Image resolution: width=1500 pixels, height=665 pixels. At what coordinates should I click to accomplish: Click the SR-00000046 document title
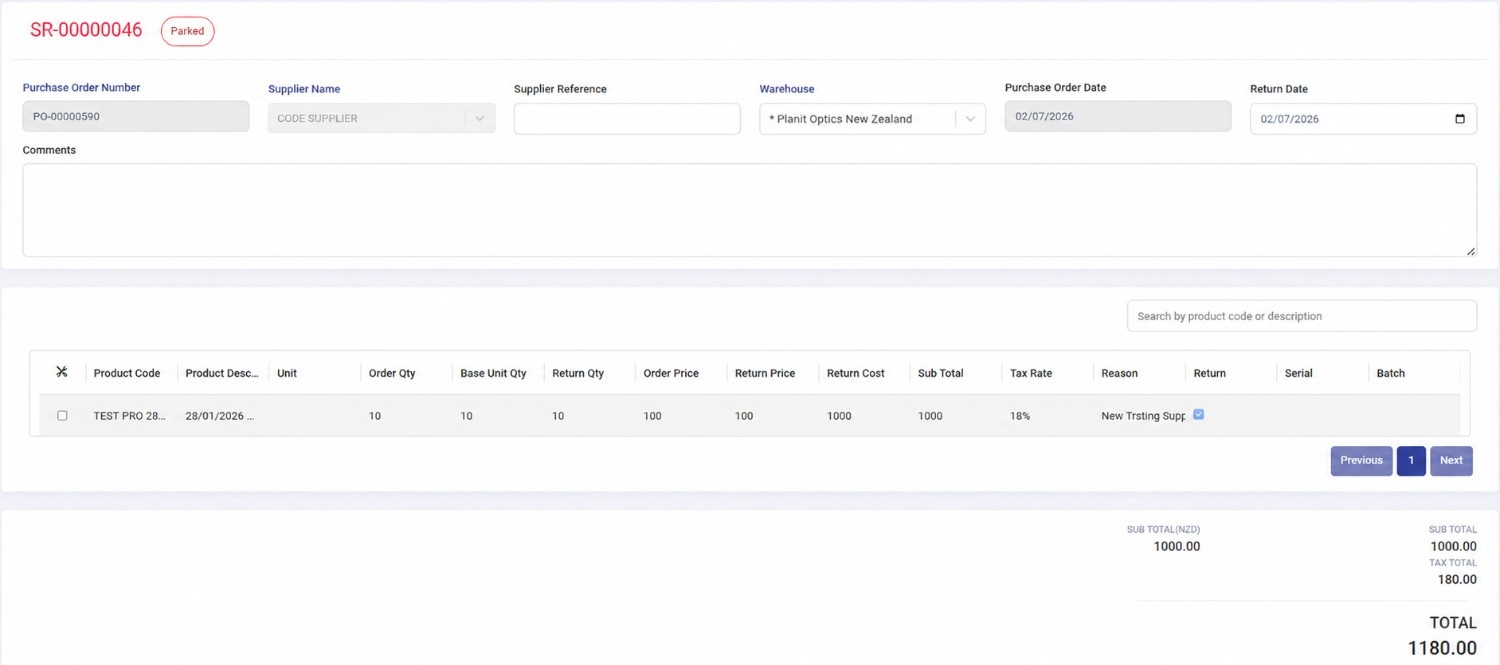[x=86, y=30]
